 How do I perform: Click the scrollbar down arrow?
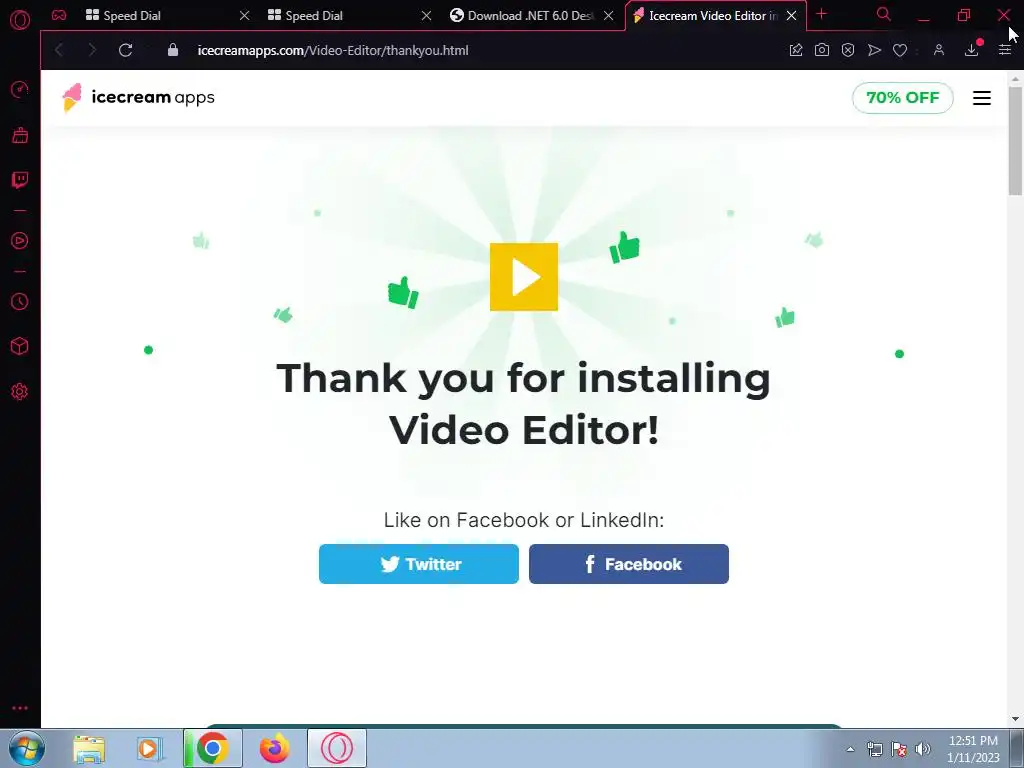(1015, 719)
